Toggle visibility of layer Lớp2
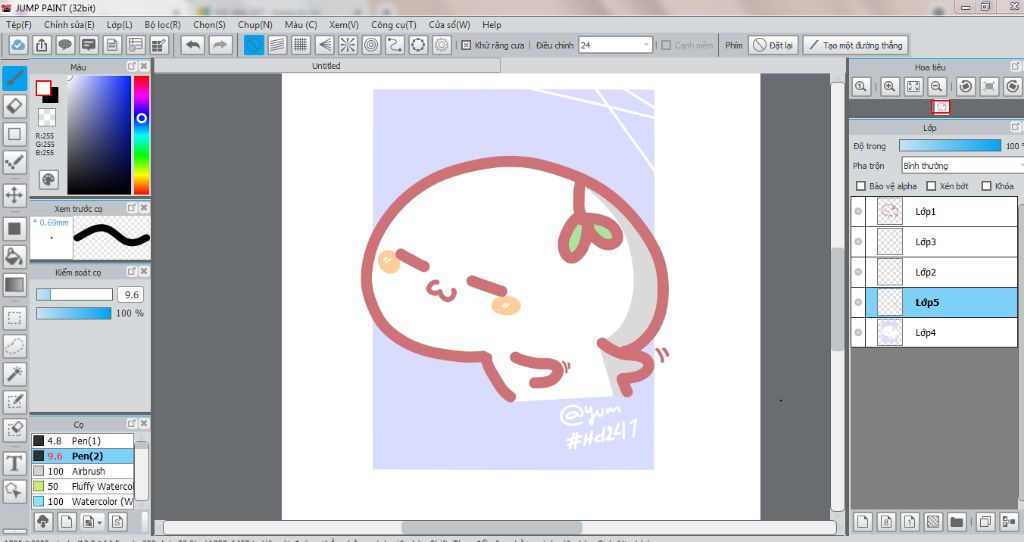The height and width of the screenshot is (542, 1024). pyautogui.click(x=858, y=272)
